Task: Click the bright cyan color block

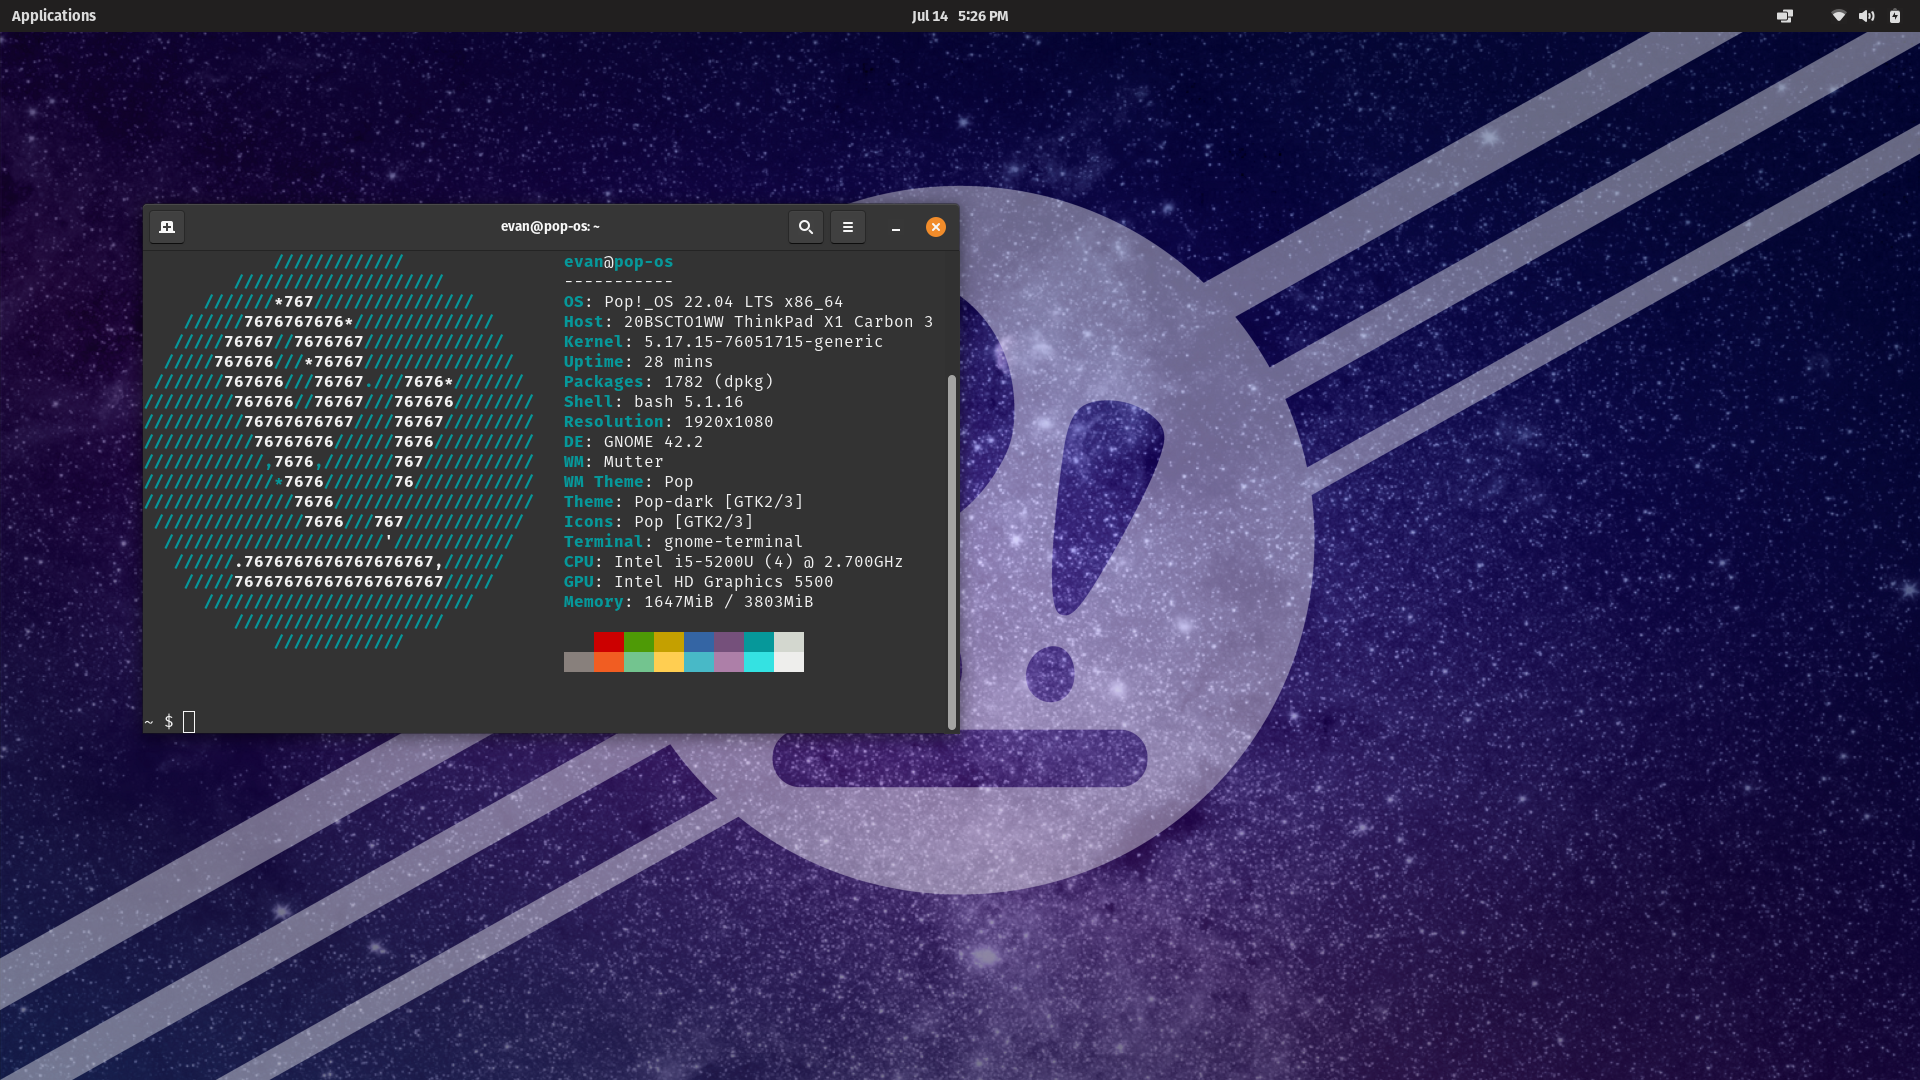Action: point(759,662)
